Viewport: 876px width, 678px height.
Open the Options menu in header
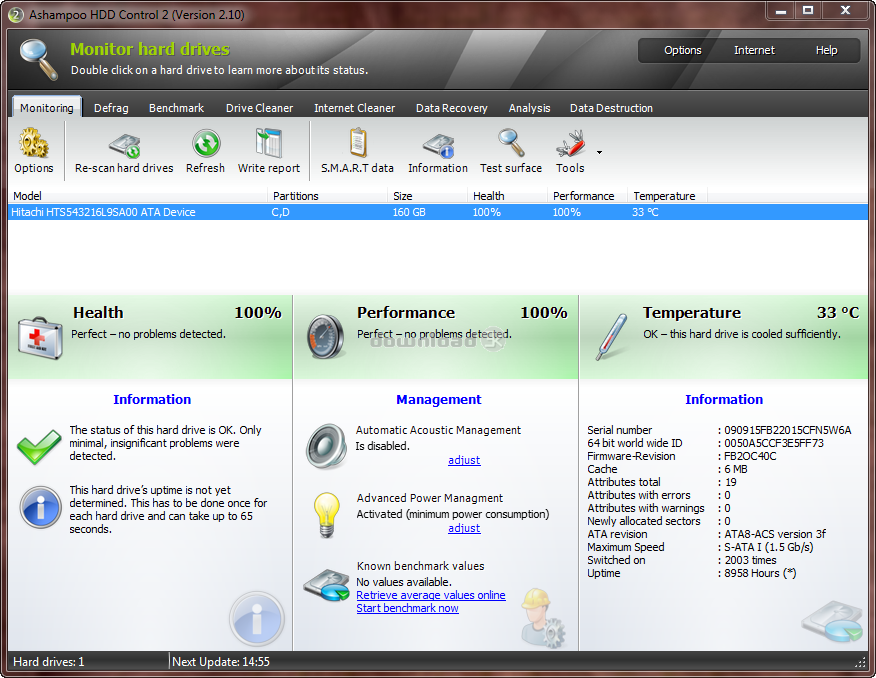coord(683,50)
